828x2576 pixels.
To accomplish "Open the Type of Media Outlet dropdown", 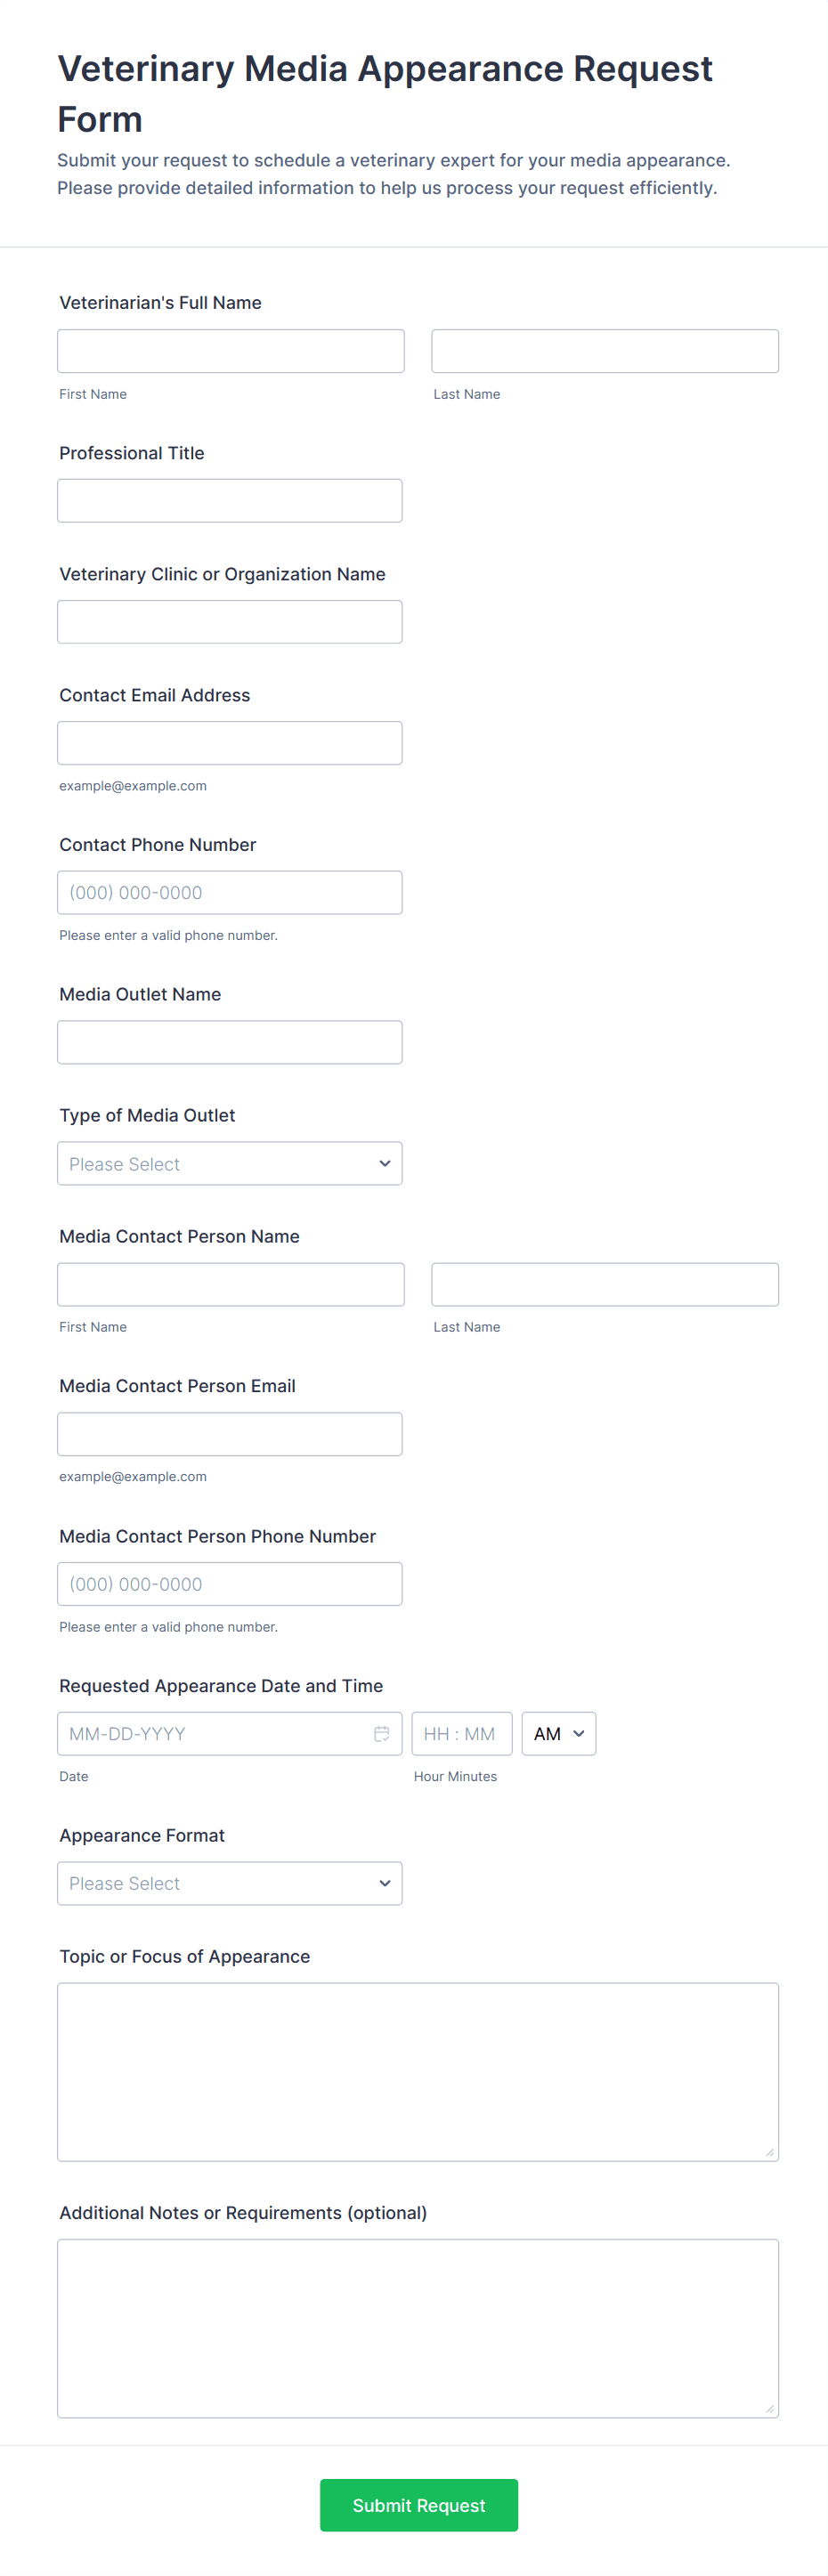I will (x=229, y=1163).
